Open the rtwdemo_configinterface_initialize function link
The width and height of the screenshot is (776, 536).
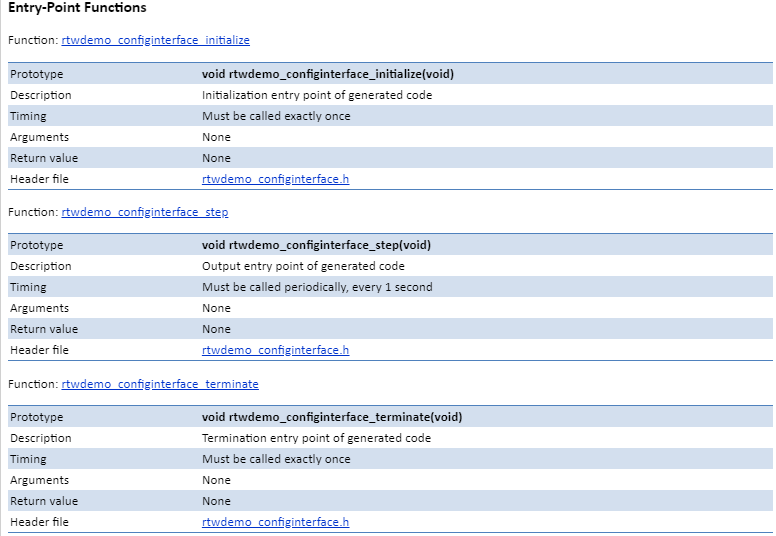pos(155,40)
